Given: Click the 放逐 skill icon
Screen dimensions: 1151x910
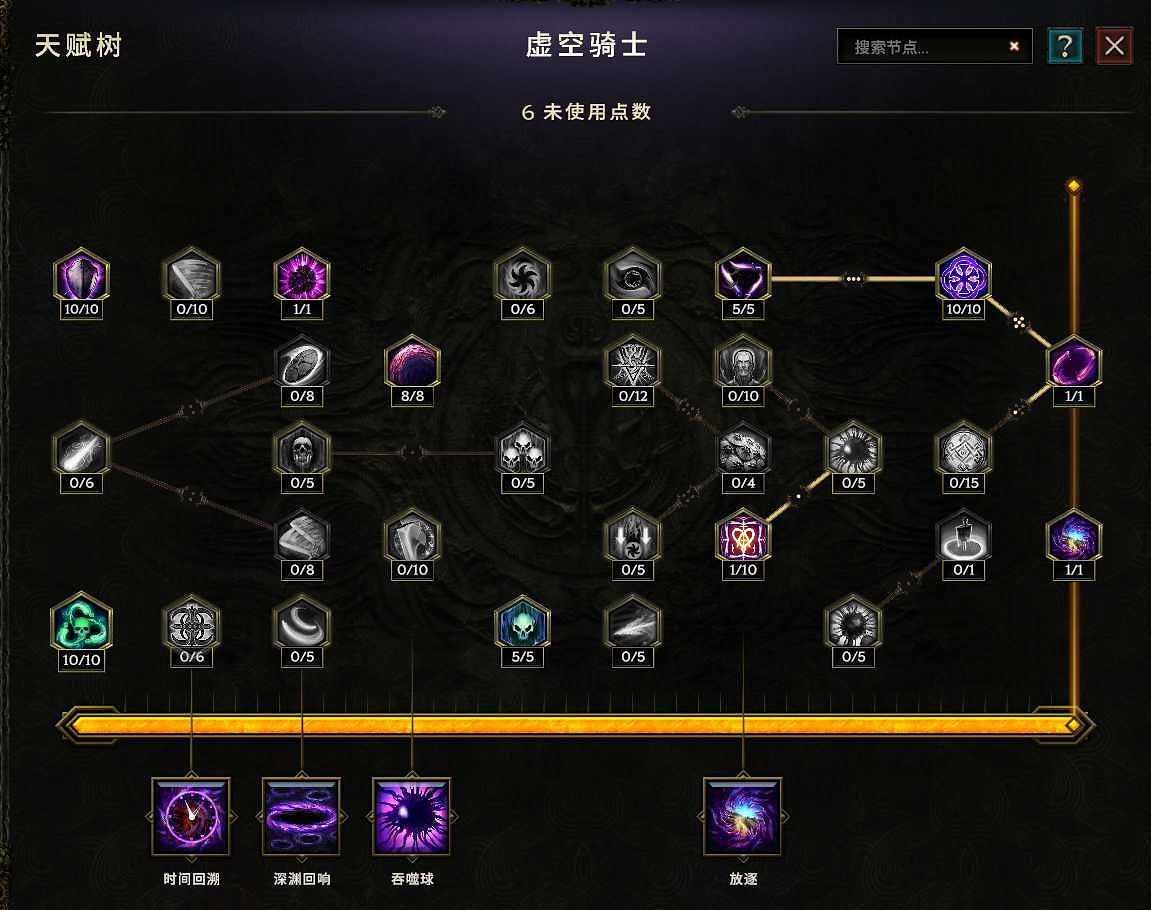Looking at the screenshot, I should [743, 817].
